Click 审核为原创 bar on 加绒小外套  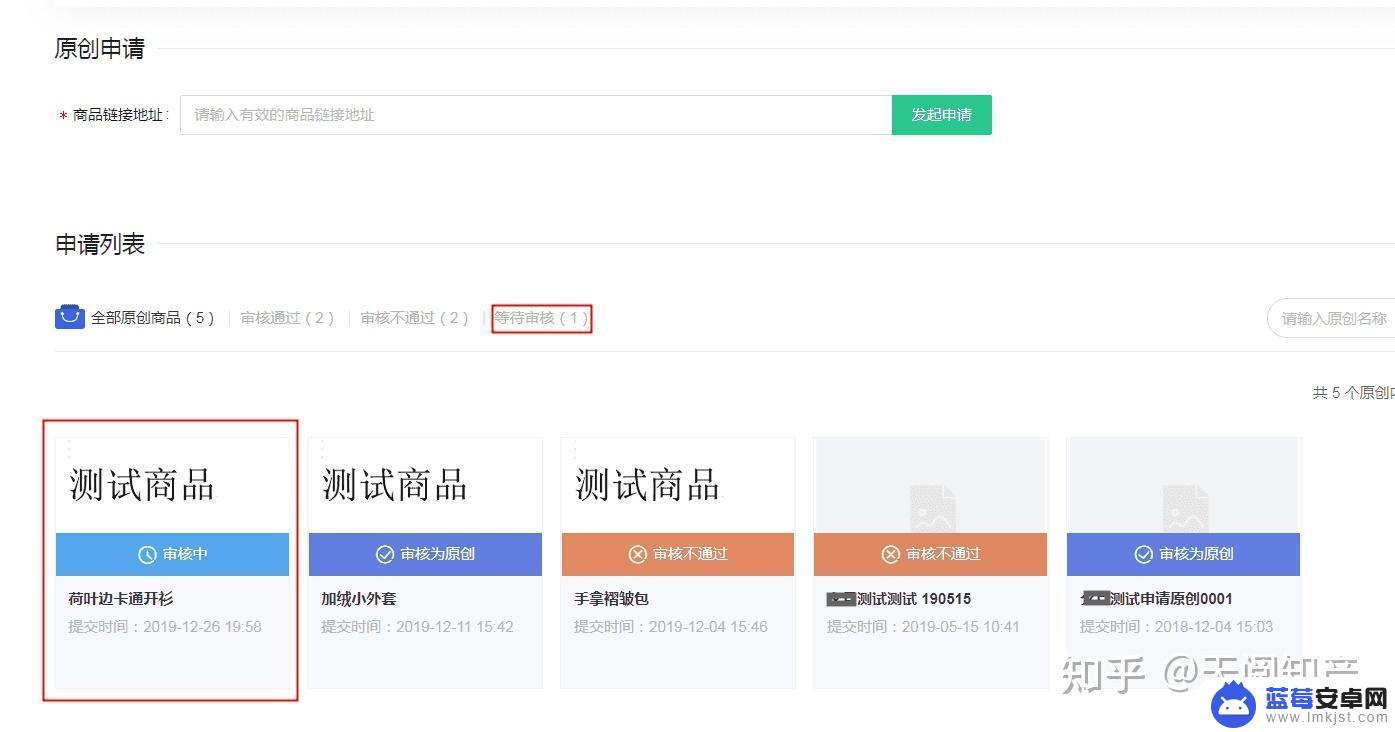tap(425, 554)
